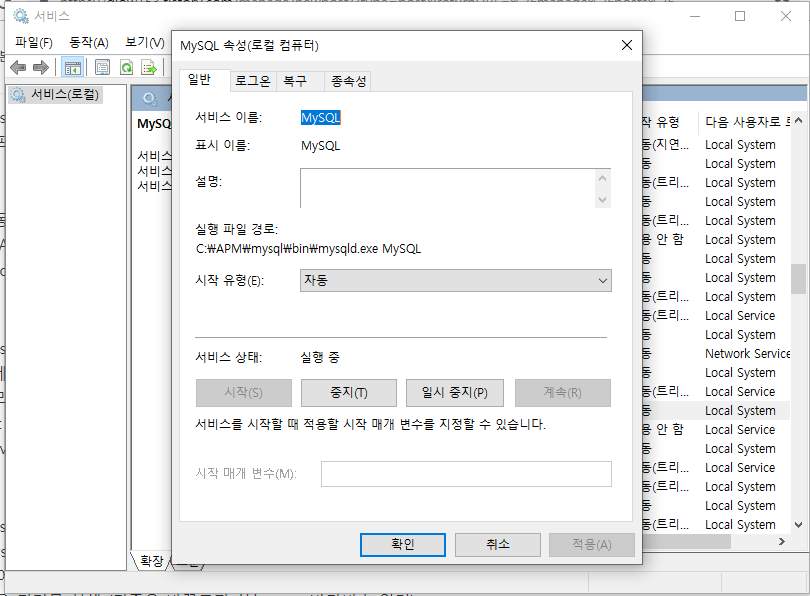Click the 취소 button
The height and width of the screenshot is (596, 810).
coord(497,544)
